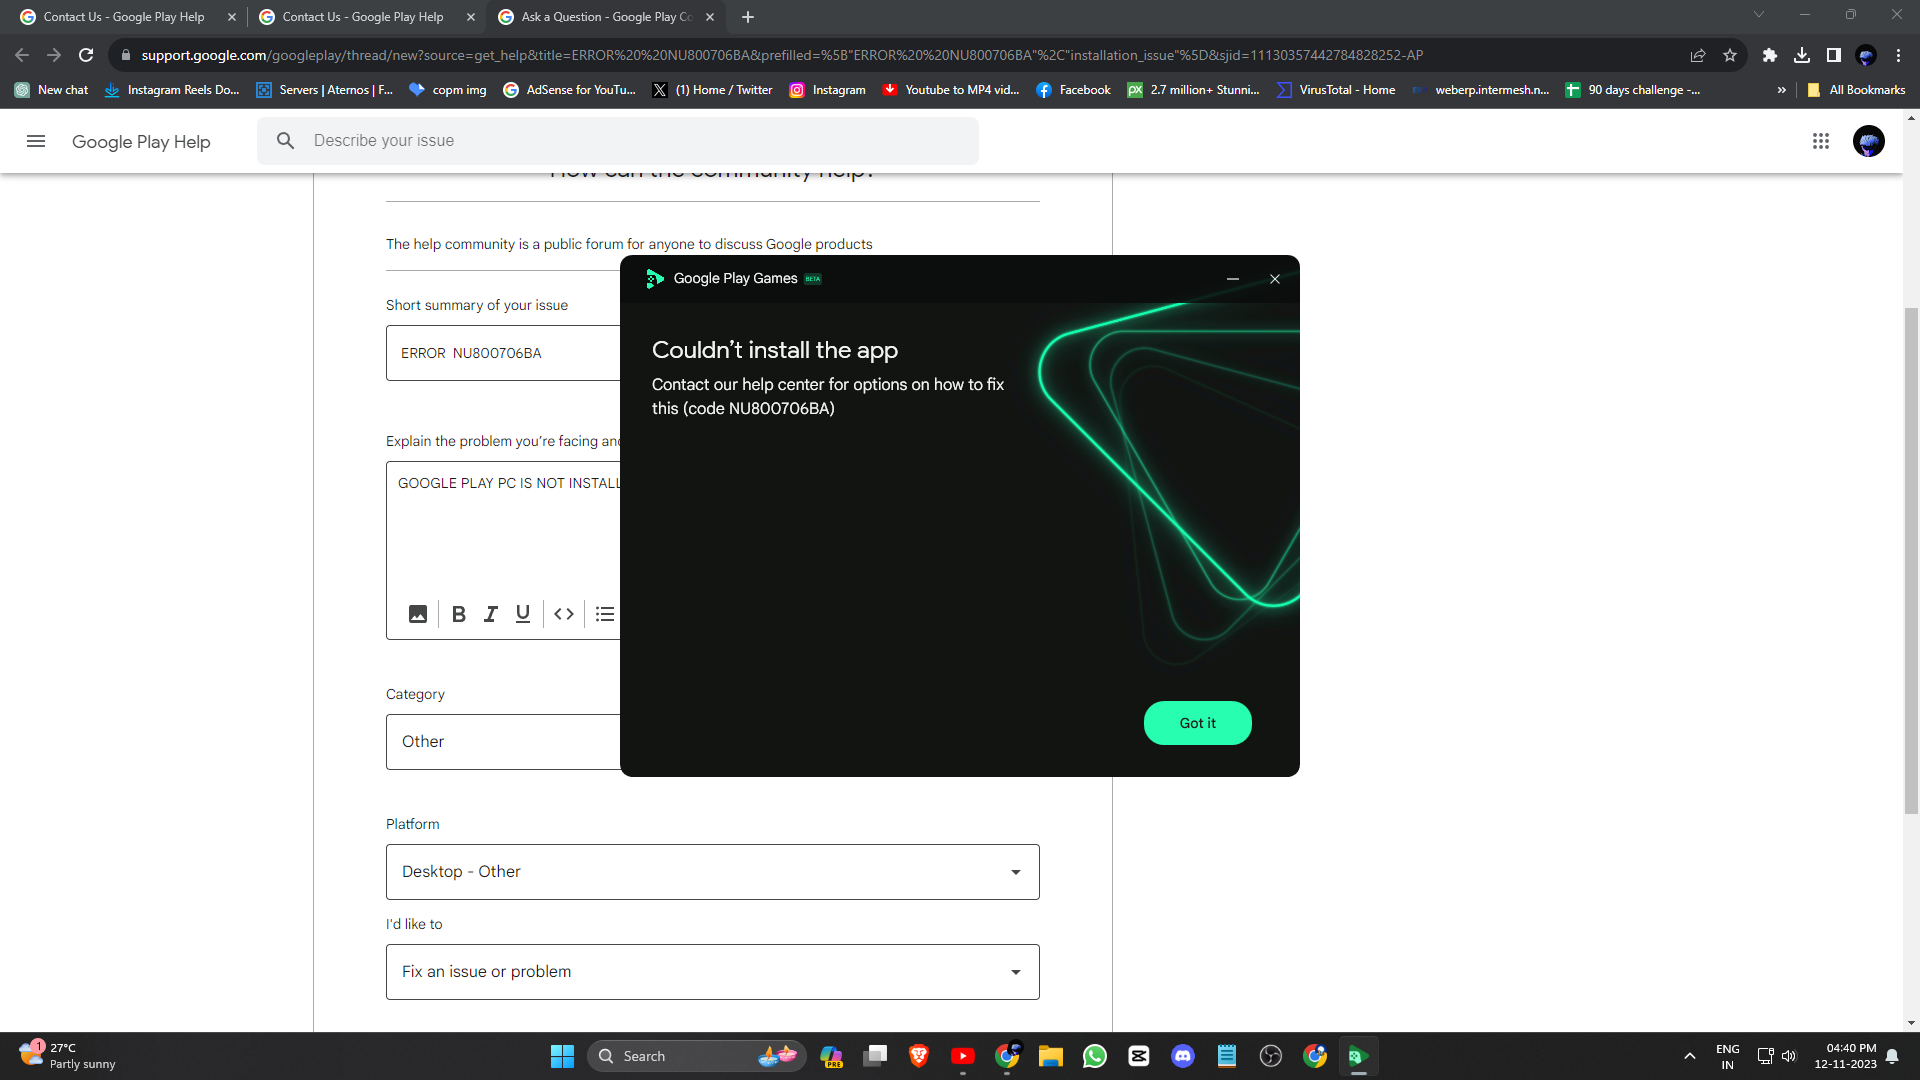Open the Facebook bookmark
This screenshot has height=1080, width=1920.
point(1074,90)
